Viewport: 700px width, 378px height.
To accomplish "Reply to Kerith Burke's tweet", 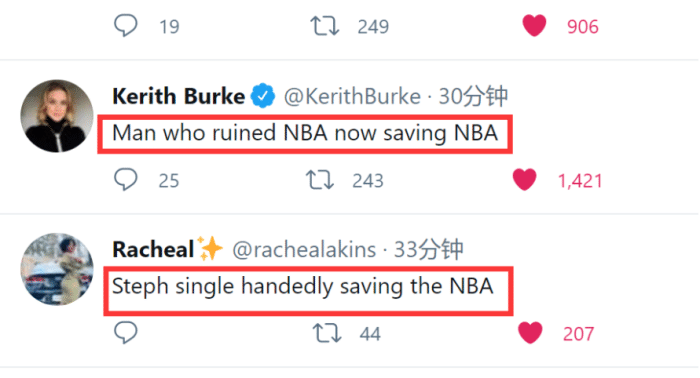I will point(125,179).
